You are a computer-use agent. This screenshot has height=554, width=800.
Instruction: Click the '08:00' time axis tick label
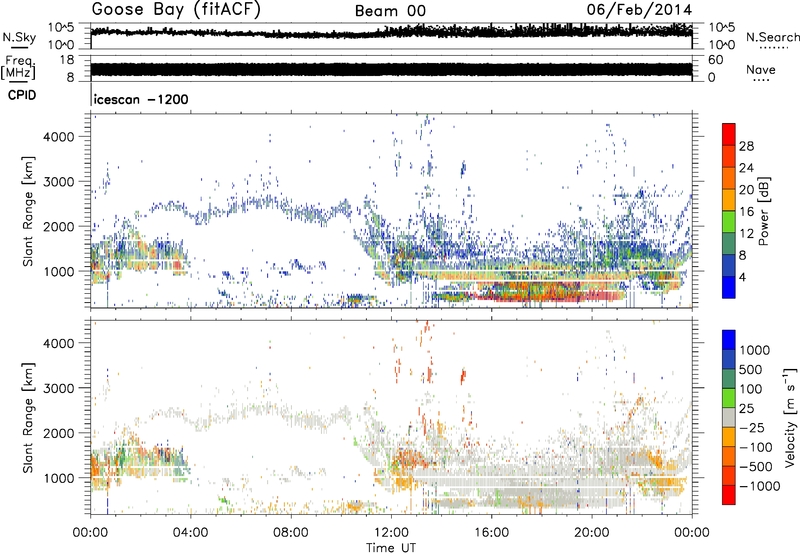click(291, 533)
